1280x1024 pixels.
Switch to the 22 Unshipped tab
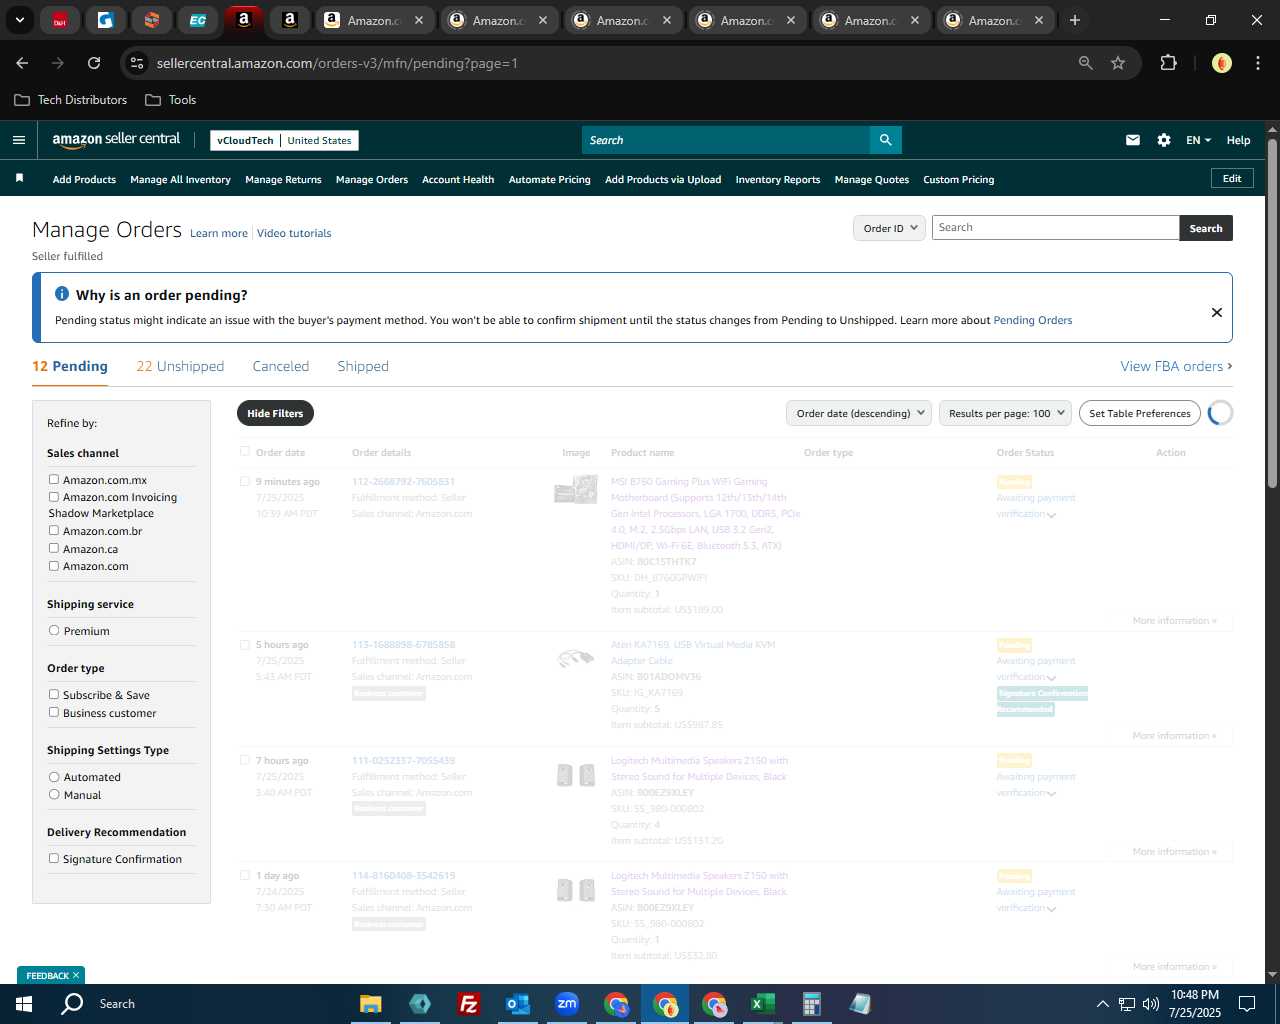click(180, 366)
